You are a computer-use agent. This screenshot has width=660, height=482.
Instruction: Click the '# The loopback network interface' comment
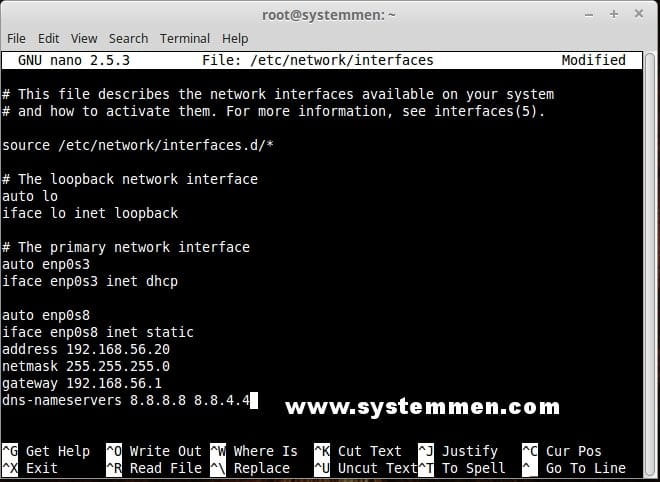[130, 179]
